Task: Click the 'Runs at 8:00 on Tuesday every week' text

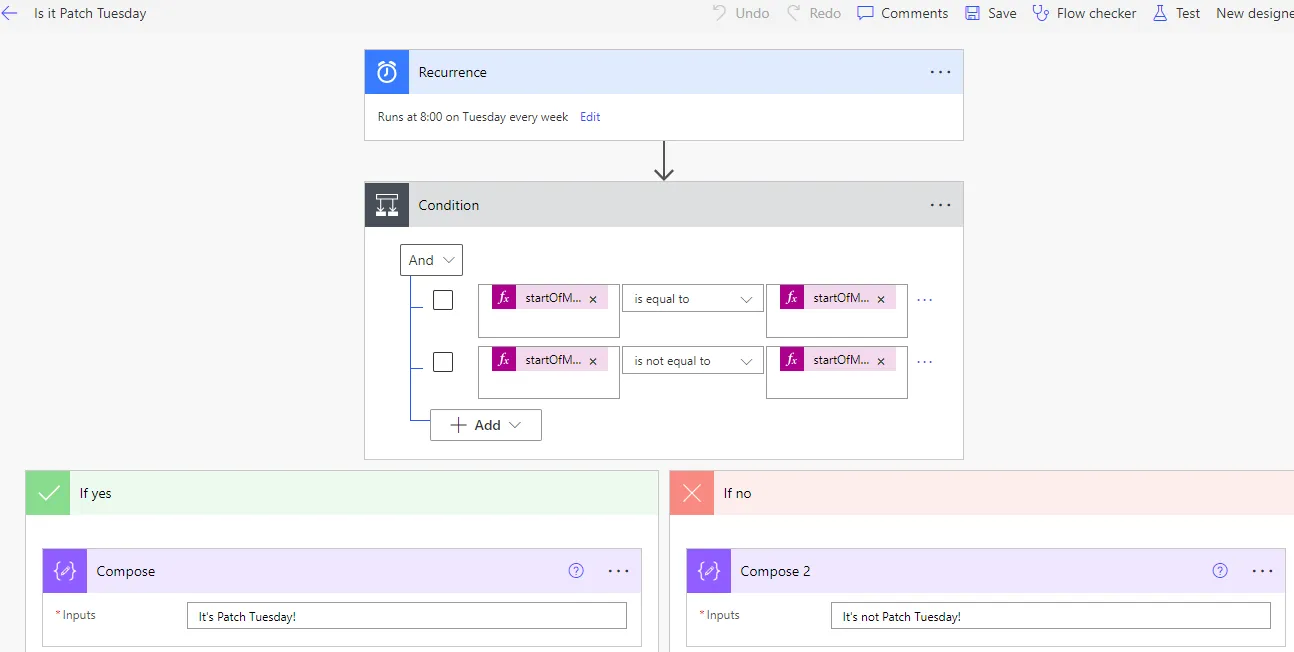Action: point(473,117)
